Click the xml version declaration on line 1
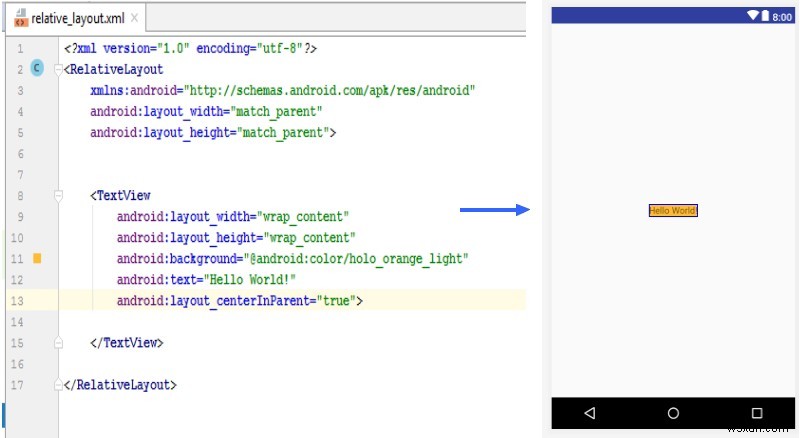This screenshot has height=438, width=800. [190, 48]
